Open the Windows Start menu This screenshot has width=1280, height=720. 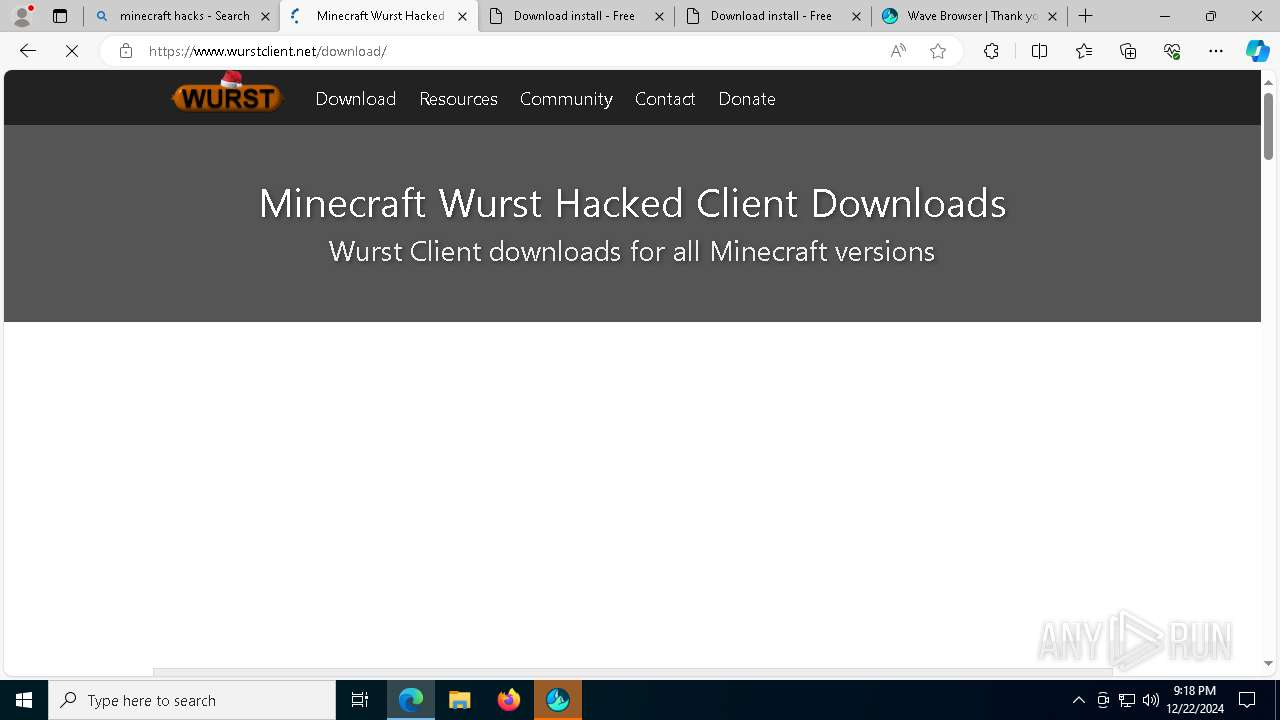pos(24,700)
